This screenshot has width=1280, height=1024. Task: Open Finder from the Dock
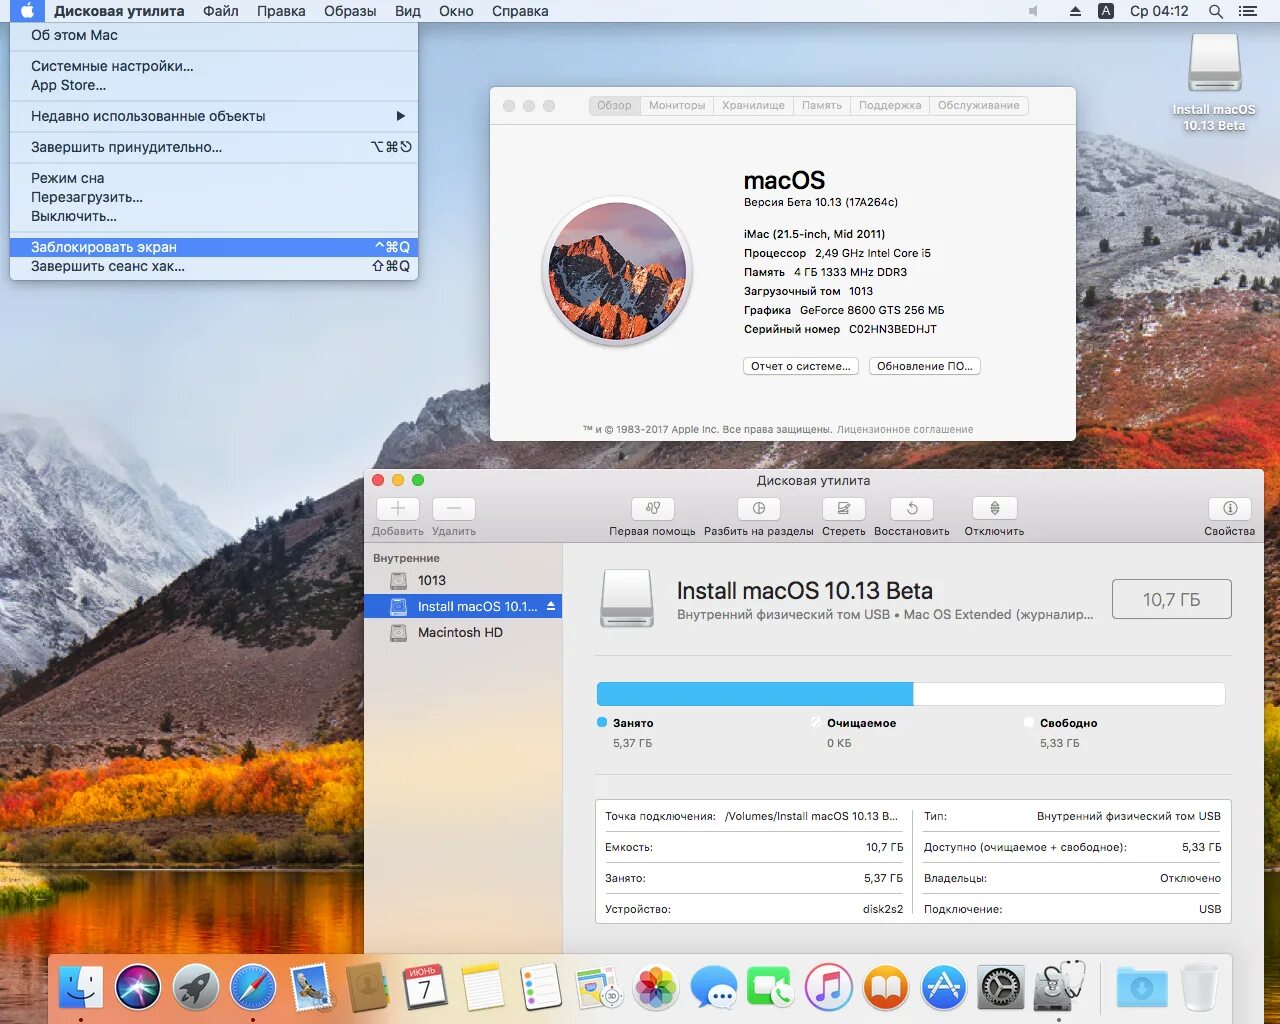coord(81,988)
